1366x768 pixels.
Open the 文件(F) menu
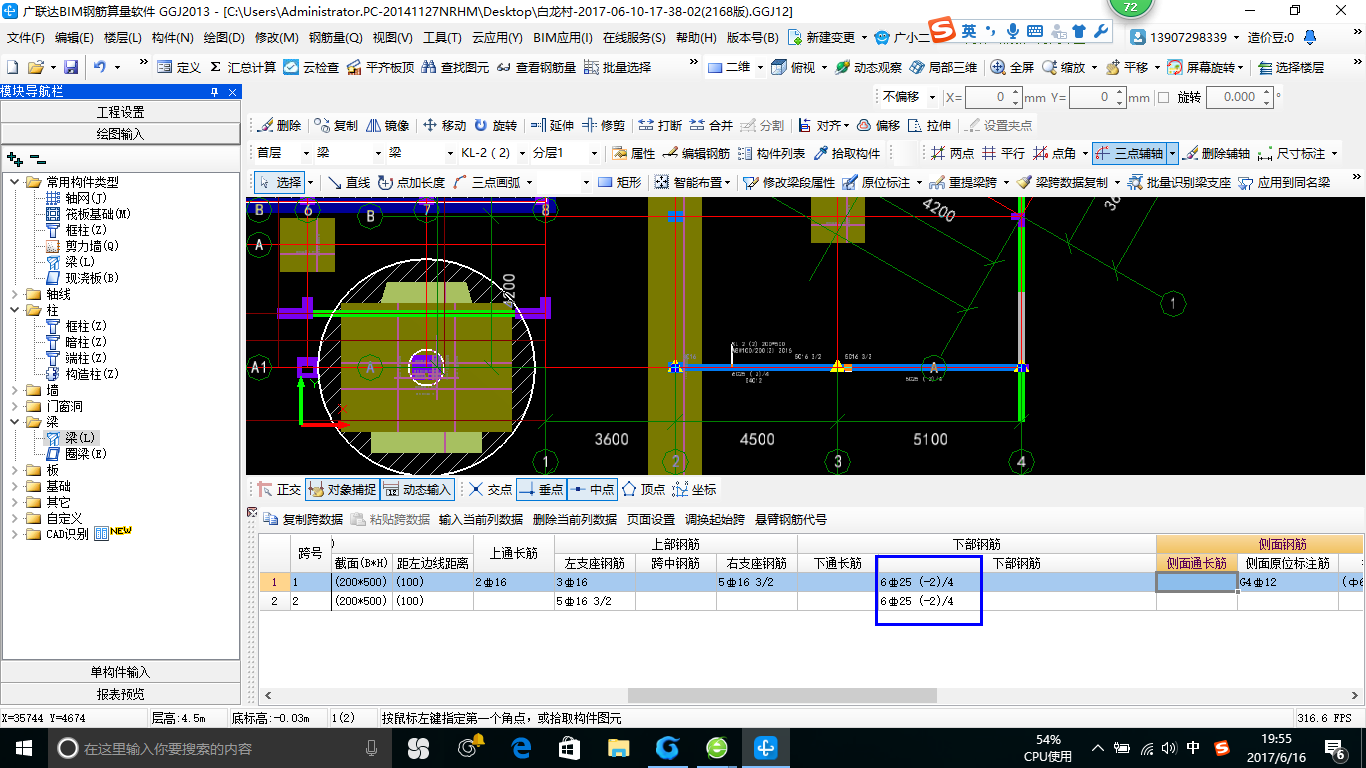pos(26,38)
